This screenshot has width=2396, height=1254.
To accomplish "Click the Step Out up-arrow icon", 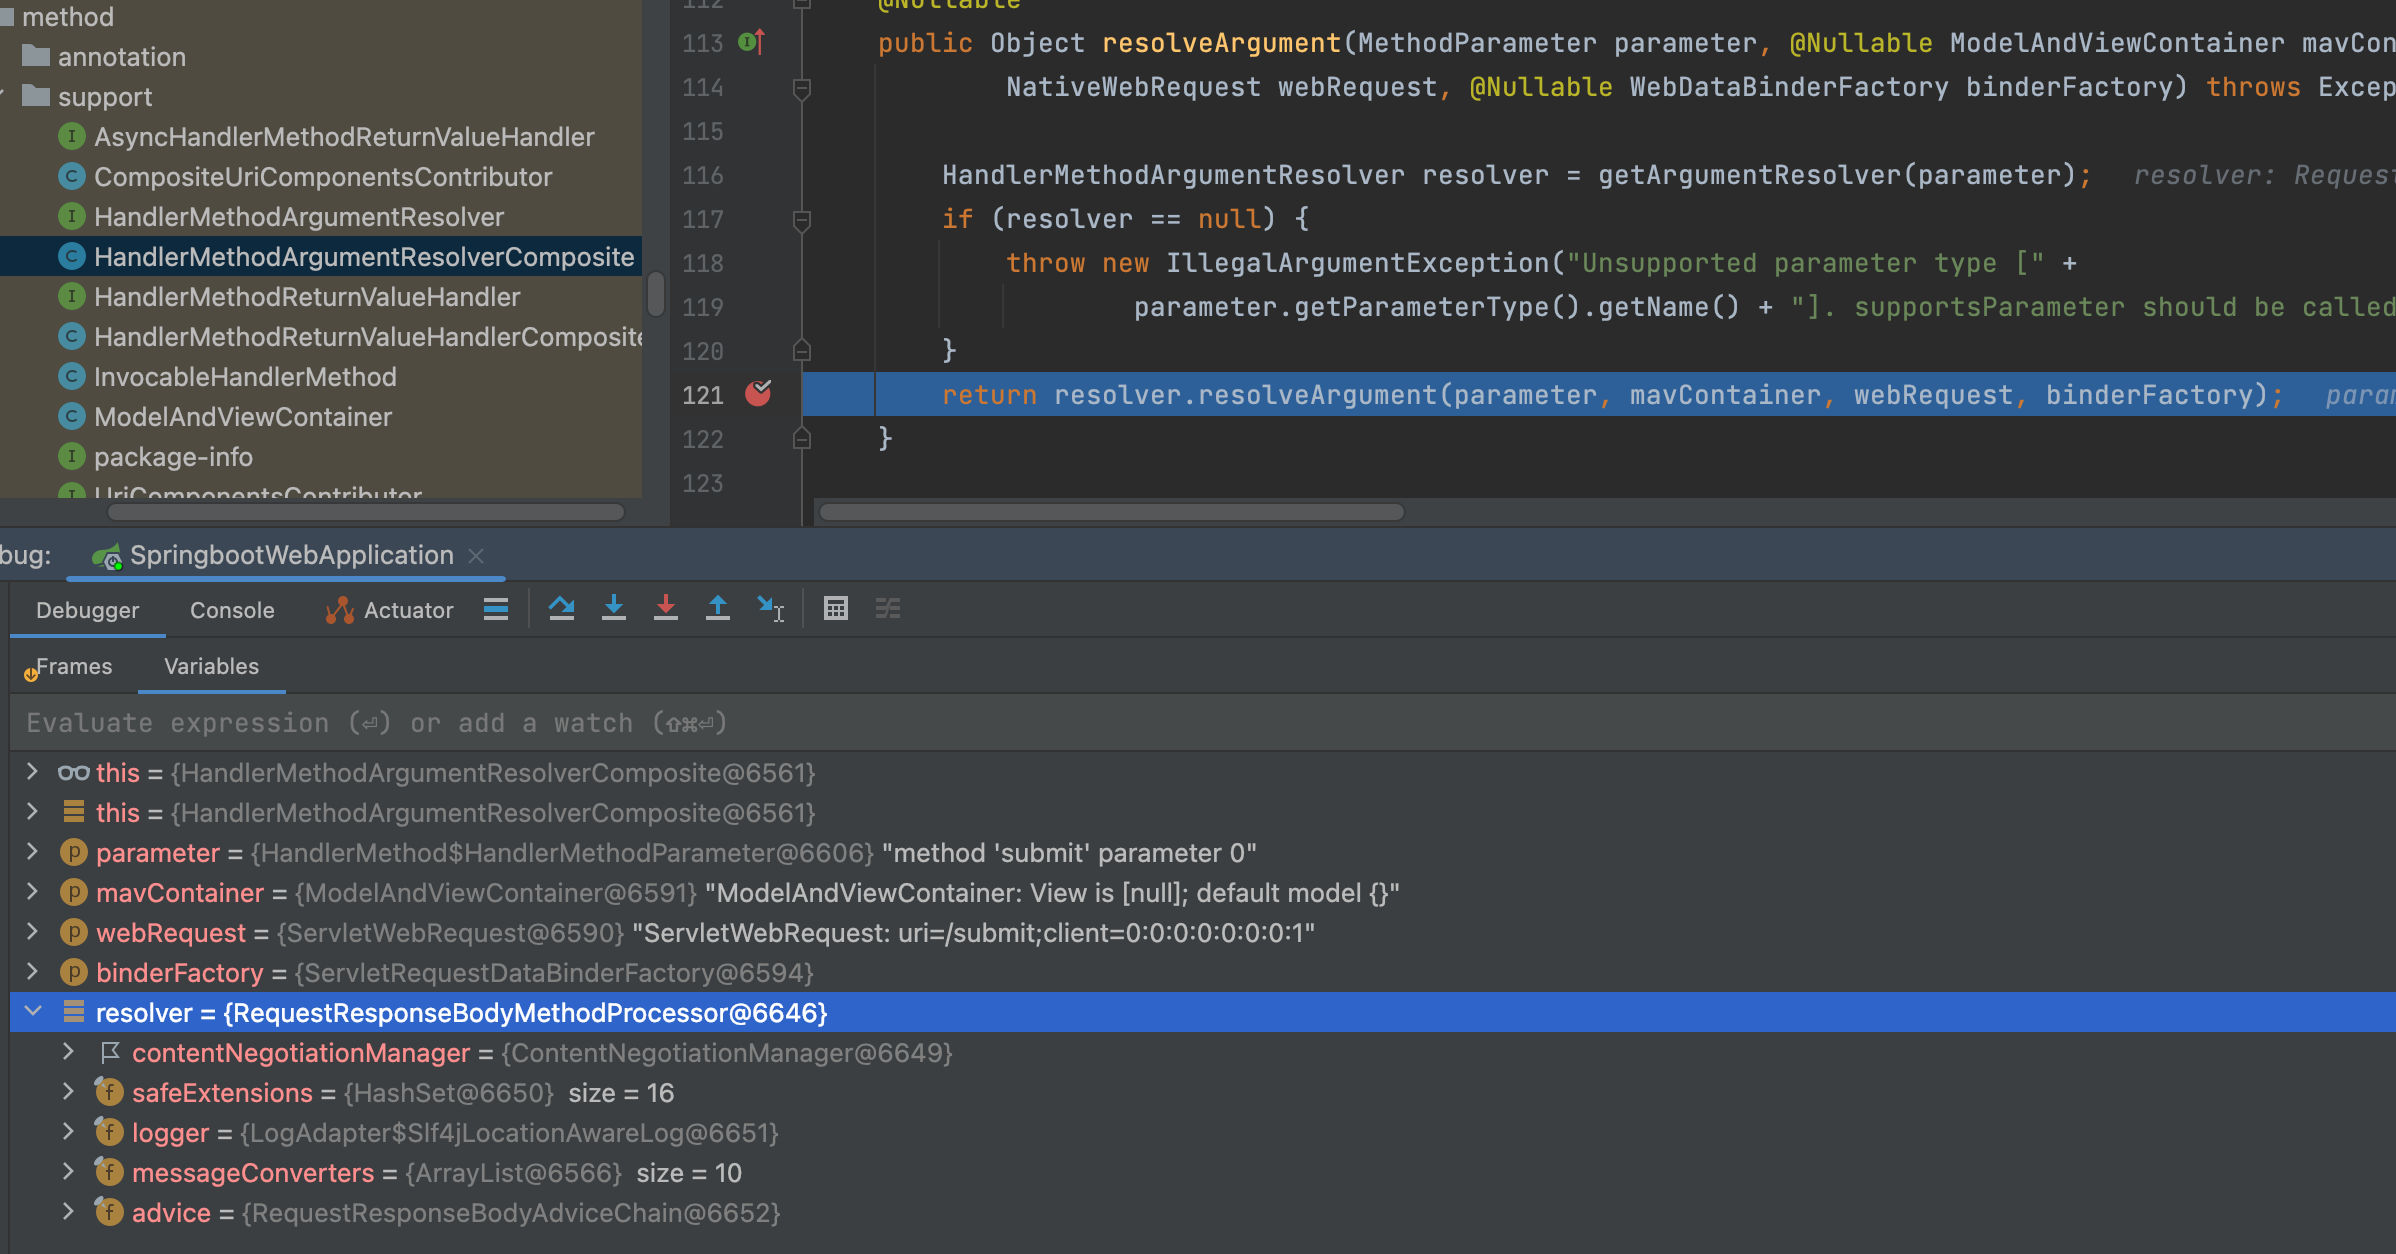I will click(717, 609).
